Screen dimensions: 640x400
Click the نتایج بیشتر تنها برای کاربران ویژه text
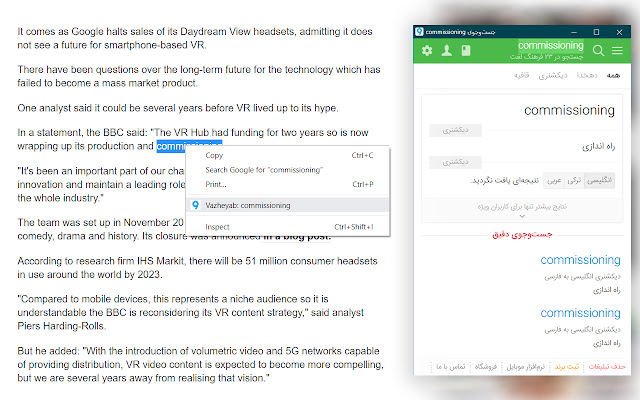point(522,207)
